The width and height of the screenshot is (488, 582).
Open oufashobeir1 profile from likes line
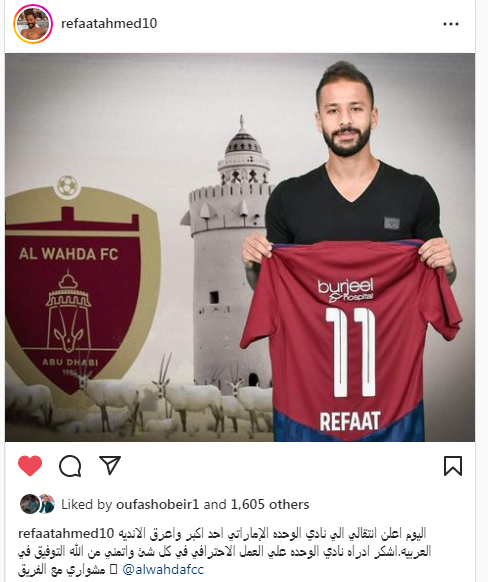pos(158,504)
